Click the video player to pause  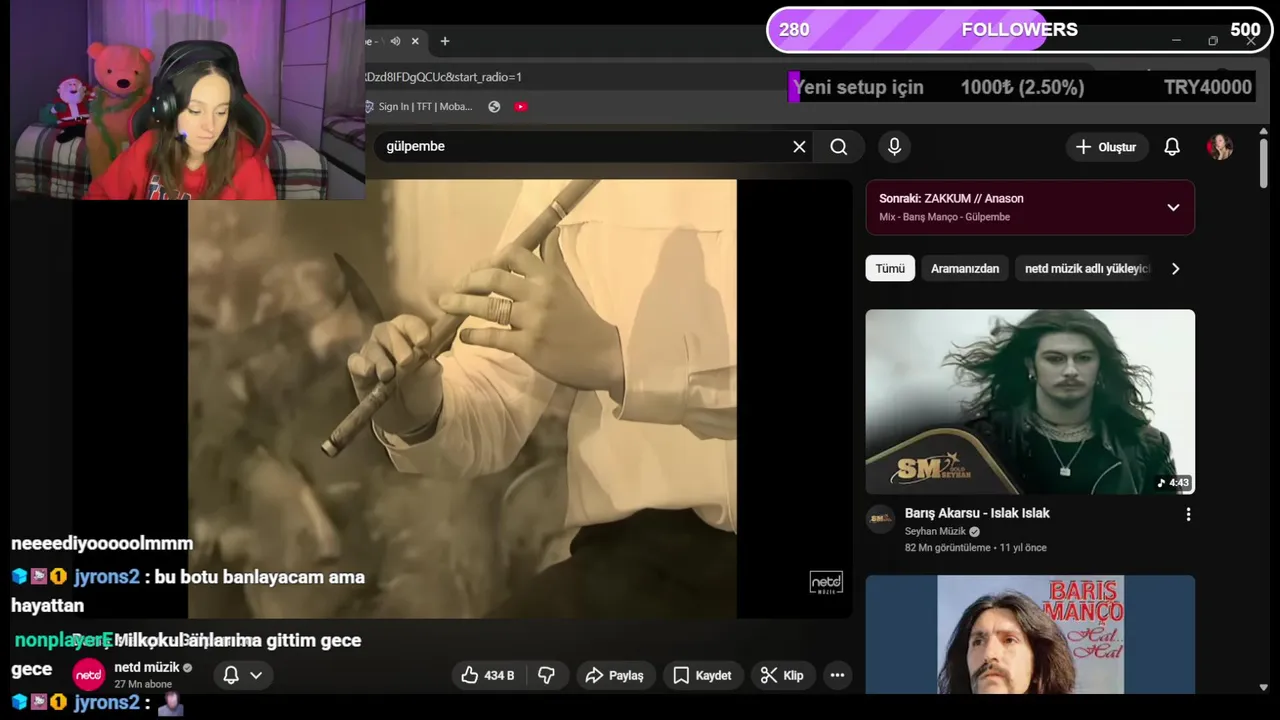[462, 399]
